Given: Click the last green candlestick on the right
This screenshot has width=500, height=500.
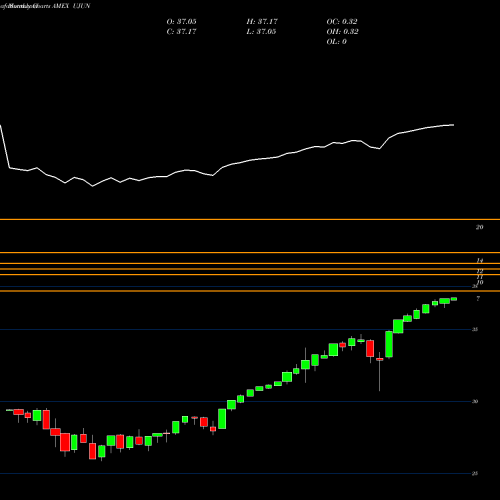Looking at the screenshot, I should [454, 299].
